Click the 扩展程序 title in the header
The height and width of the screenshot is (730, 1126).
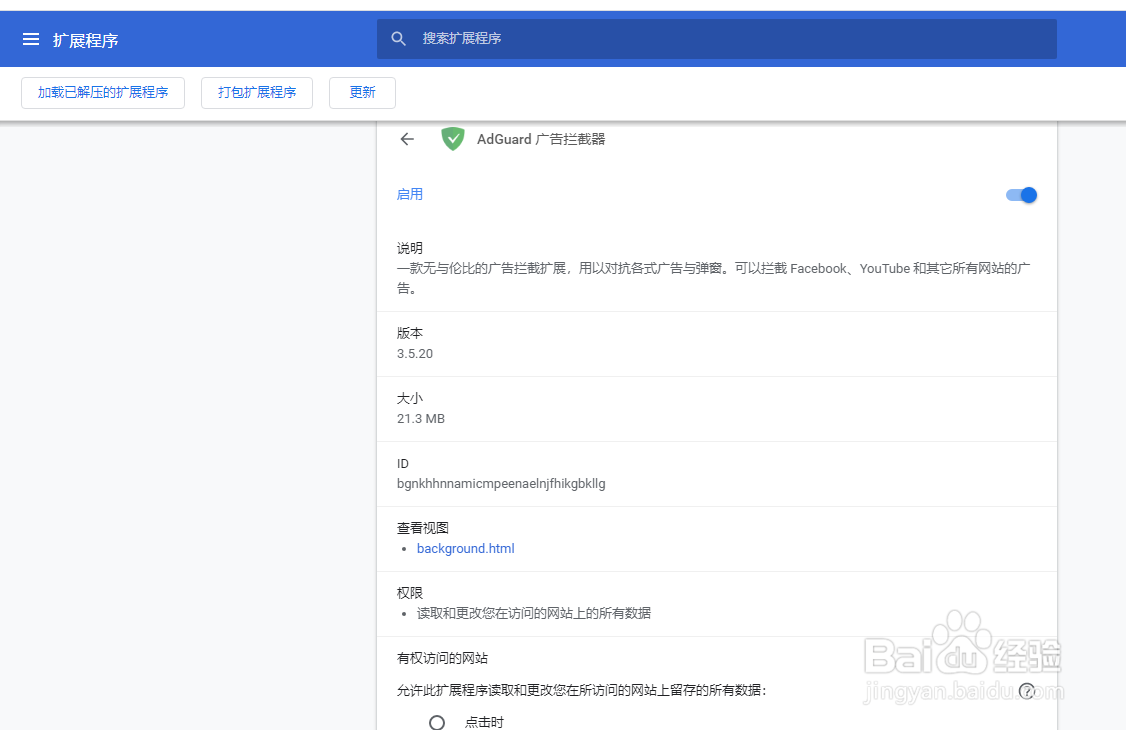[x=88, y=40]
